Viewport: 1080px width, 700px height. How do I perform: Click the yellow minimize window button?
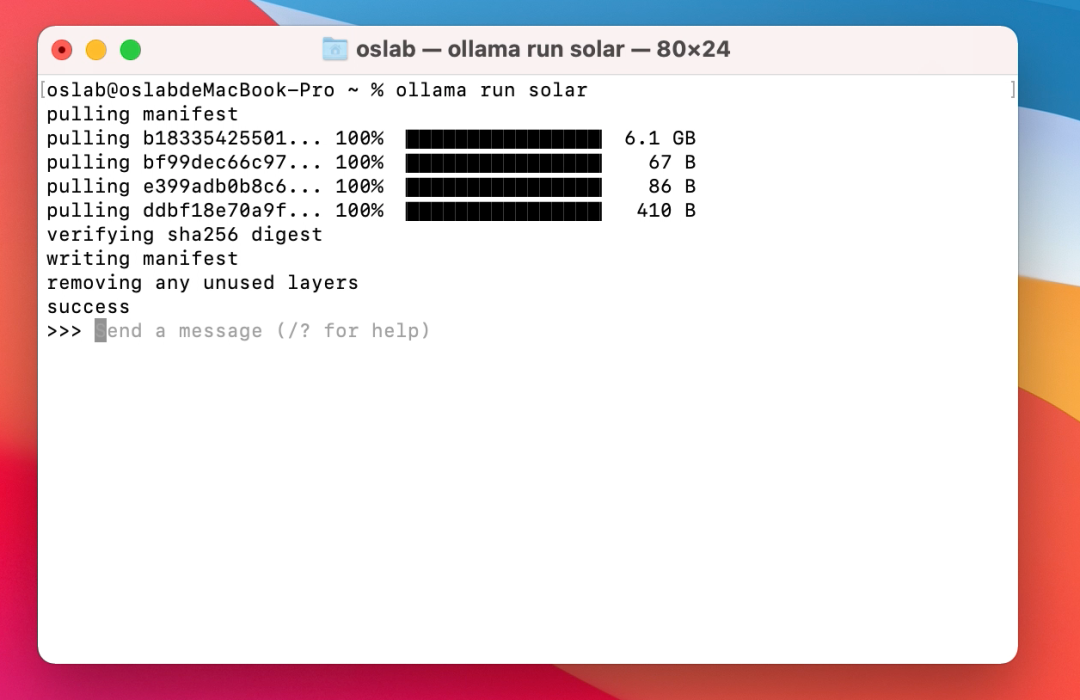(96, 50)
